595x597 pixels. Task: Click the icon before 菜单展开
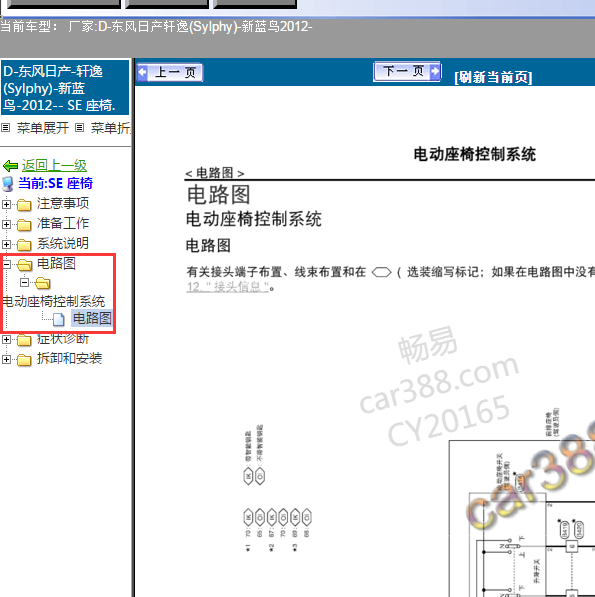[x=6, y=128]
